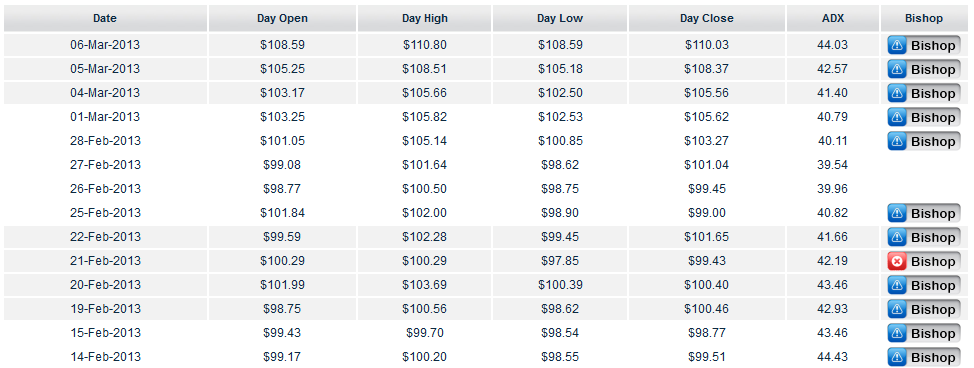Click the Bishop alert icon for 04-Mar-2013

[897, 93]
